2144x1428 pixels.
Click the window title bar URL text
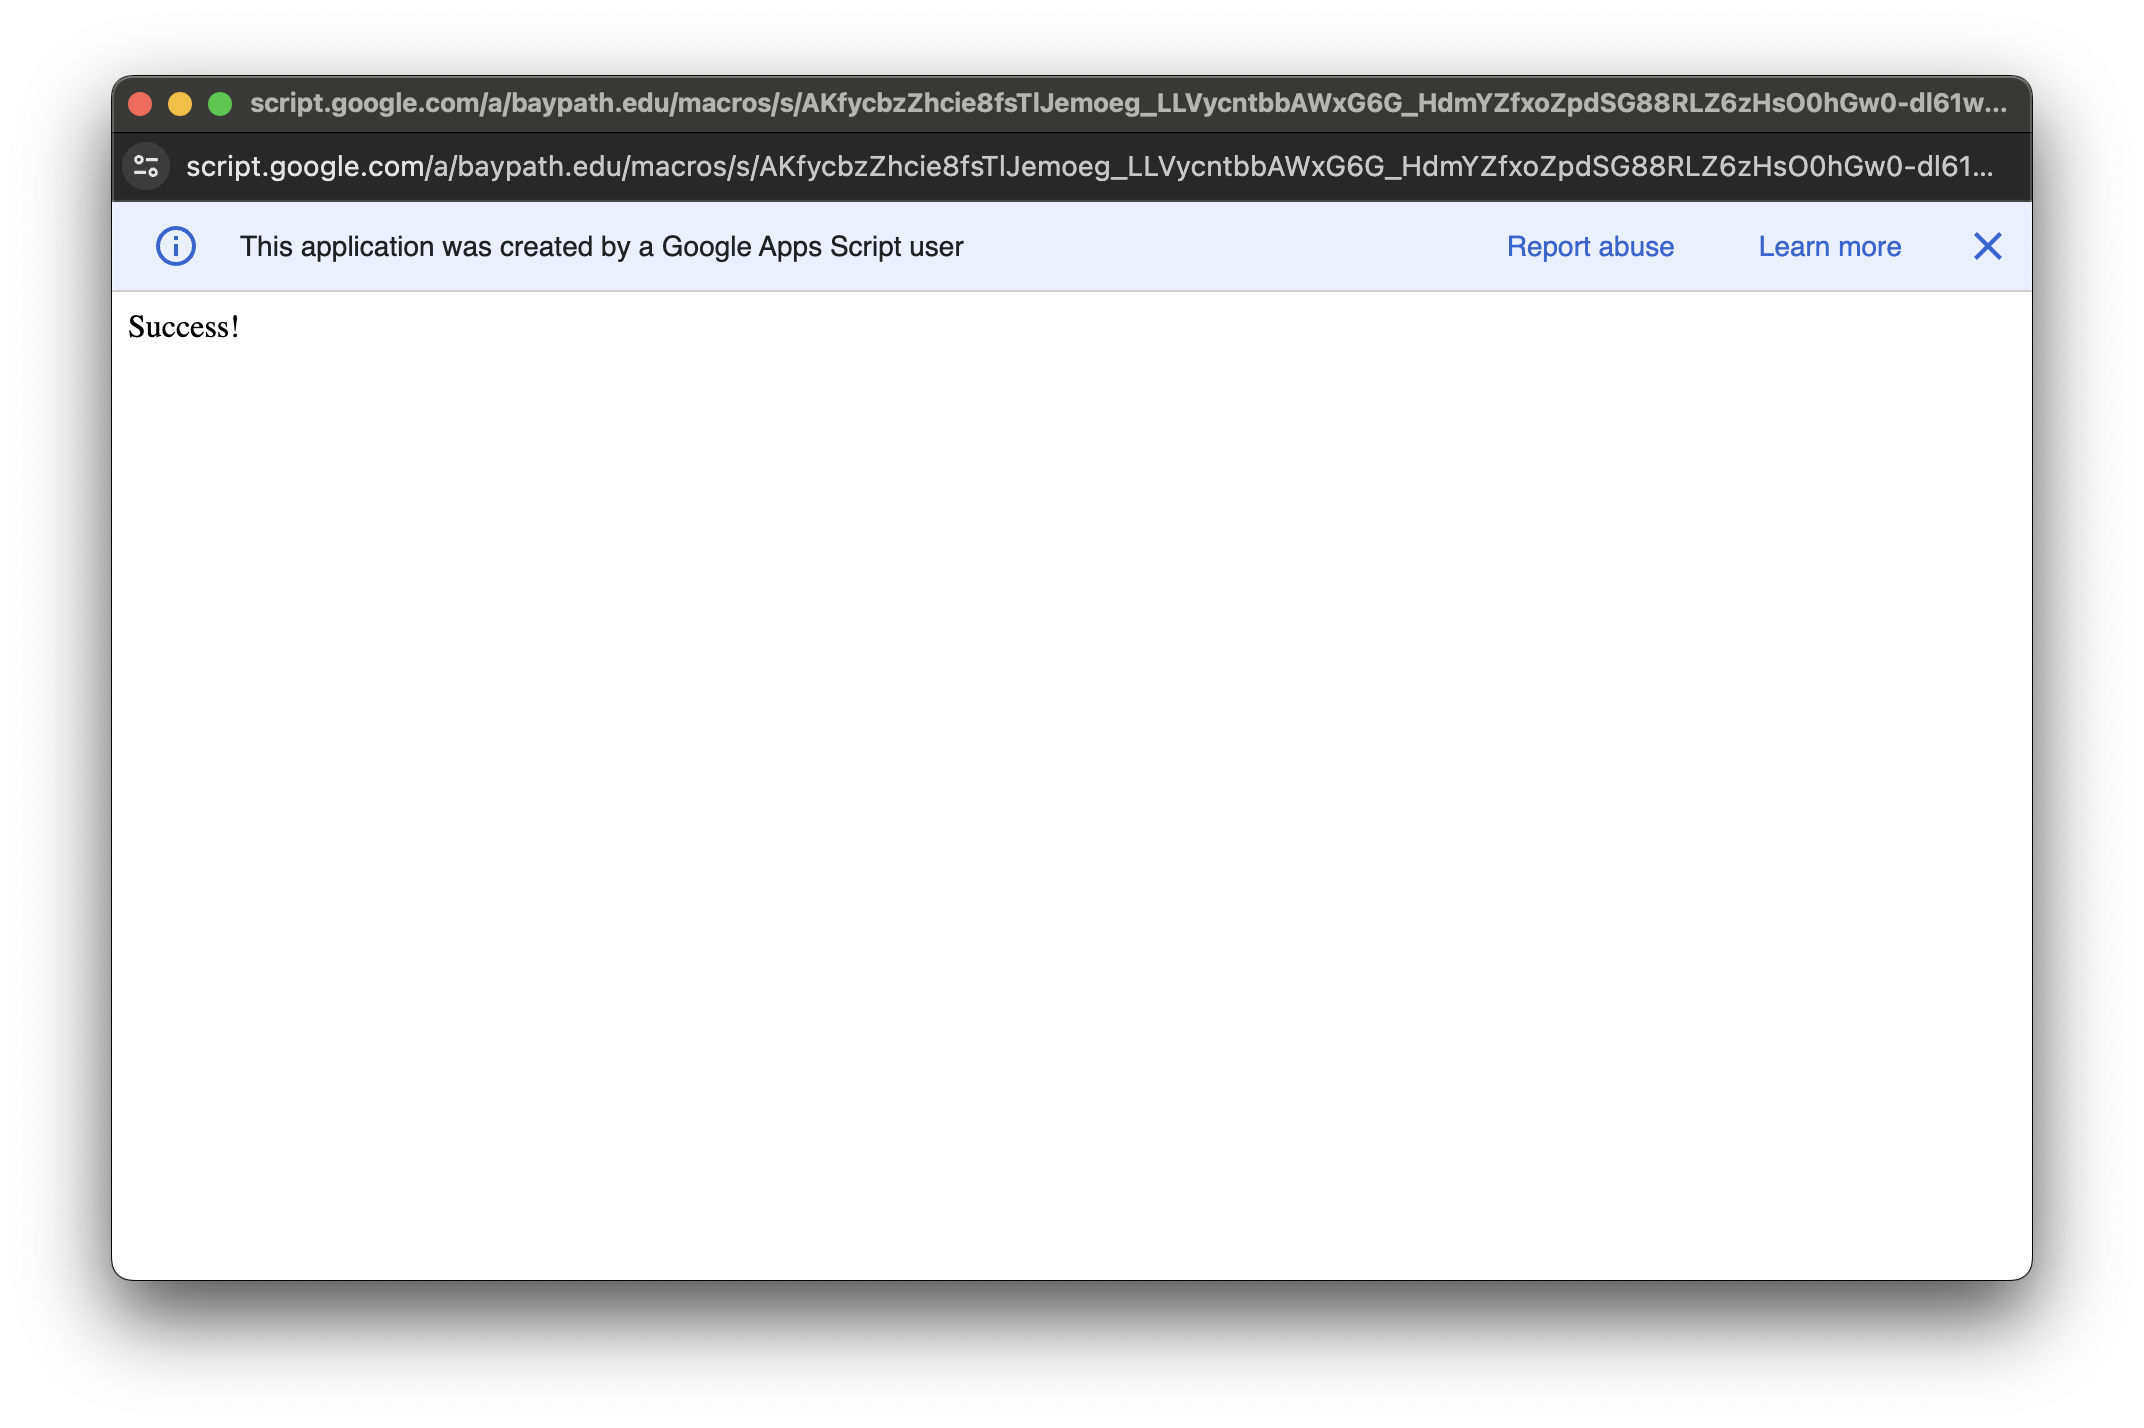tap(1128, 104)
